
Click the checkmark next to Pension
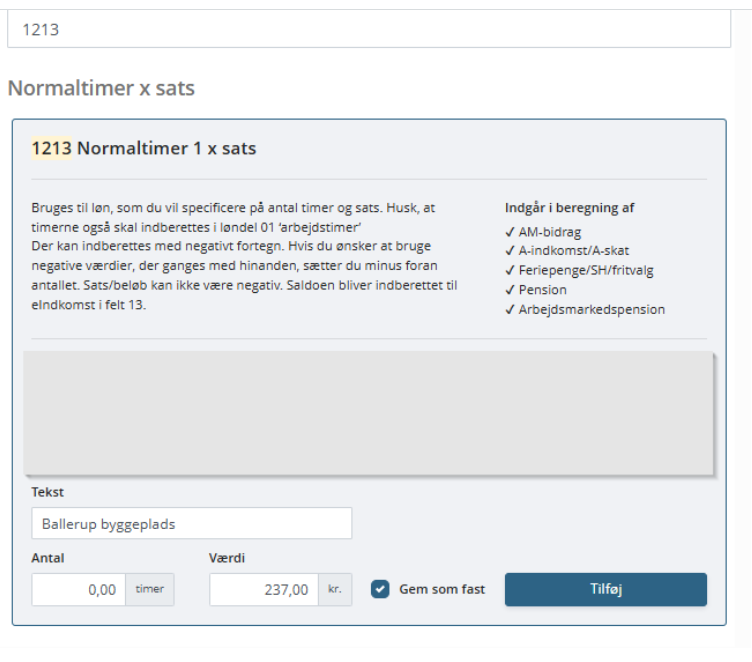coord(510,290)
